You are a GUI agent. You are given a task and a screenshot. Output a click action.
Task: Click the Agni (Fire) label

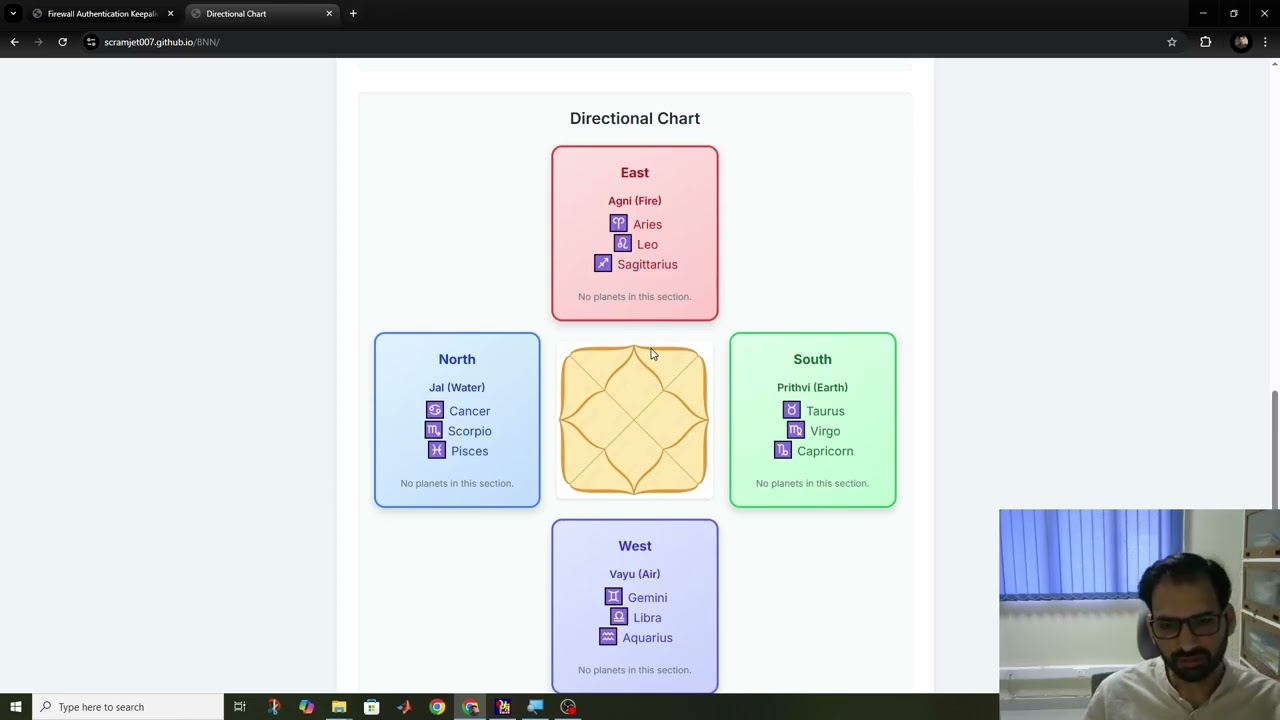click(x=634, y=201)
